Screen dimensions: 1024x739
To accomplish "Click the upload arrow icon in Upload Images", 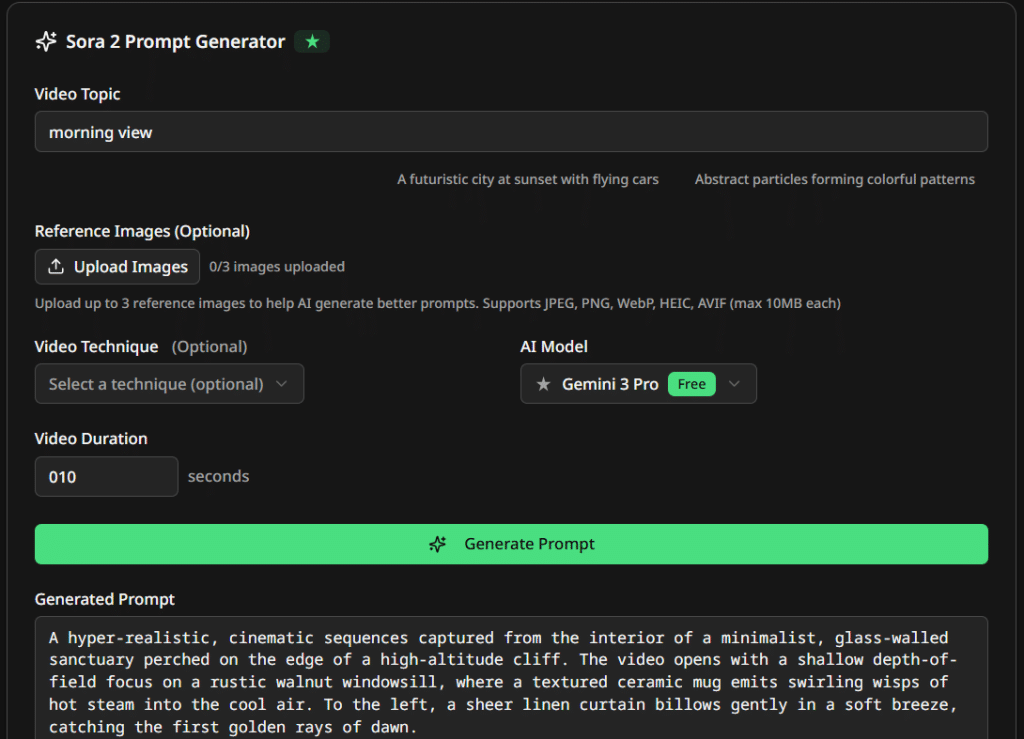I will point(55,267).
